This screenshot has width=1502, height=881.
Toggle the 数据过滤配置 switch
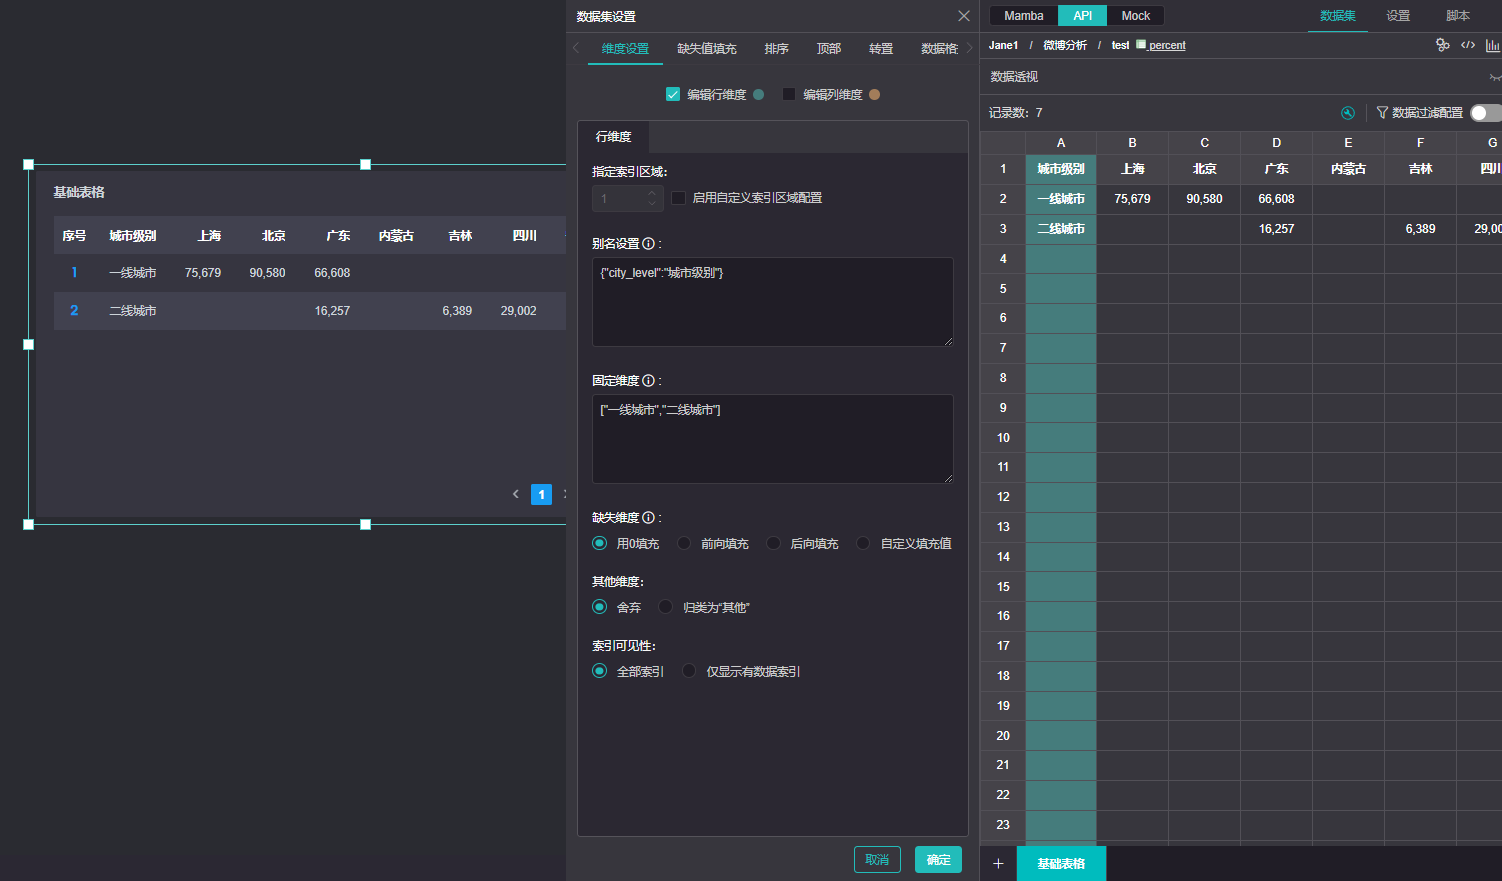(1485, 113)
